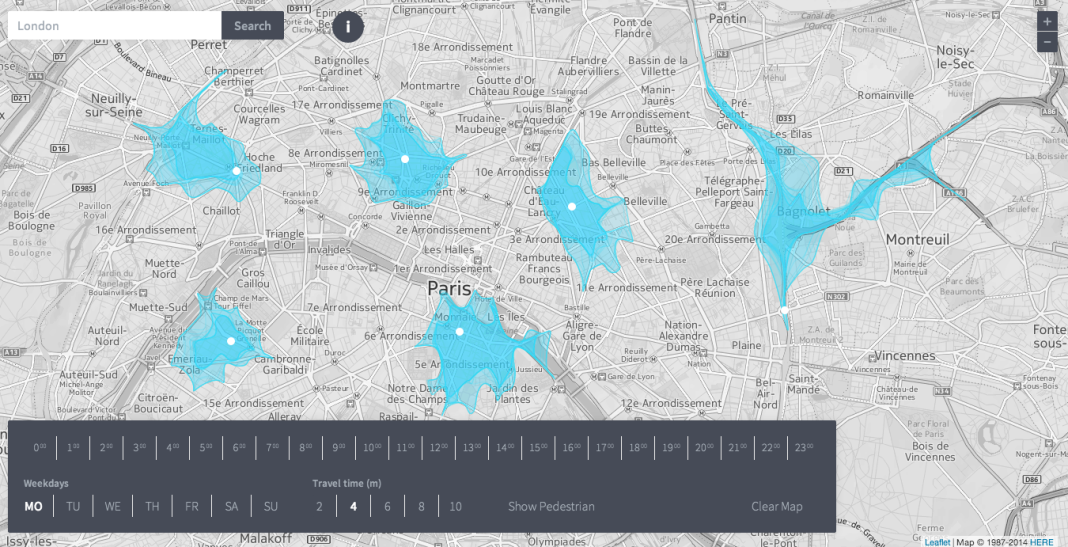The height and width of the screenshot is (547, 1068).
Task: Click the white marker near Clichy-Trinité
Action: pyautogui.click(x=405, y=159)
